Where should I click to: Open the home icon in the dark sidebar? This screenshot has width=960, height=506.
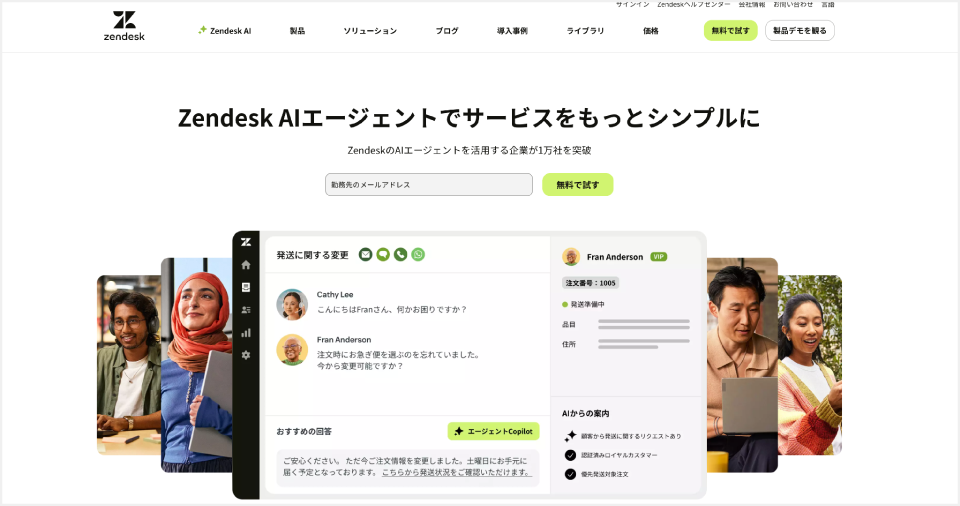coord(246,265)
